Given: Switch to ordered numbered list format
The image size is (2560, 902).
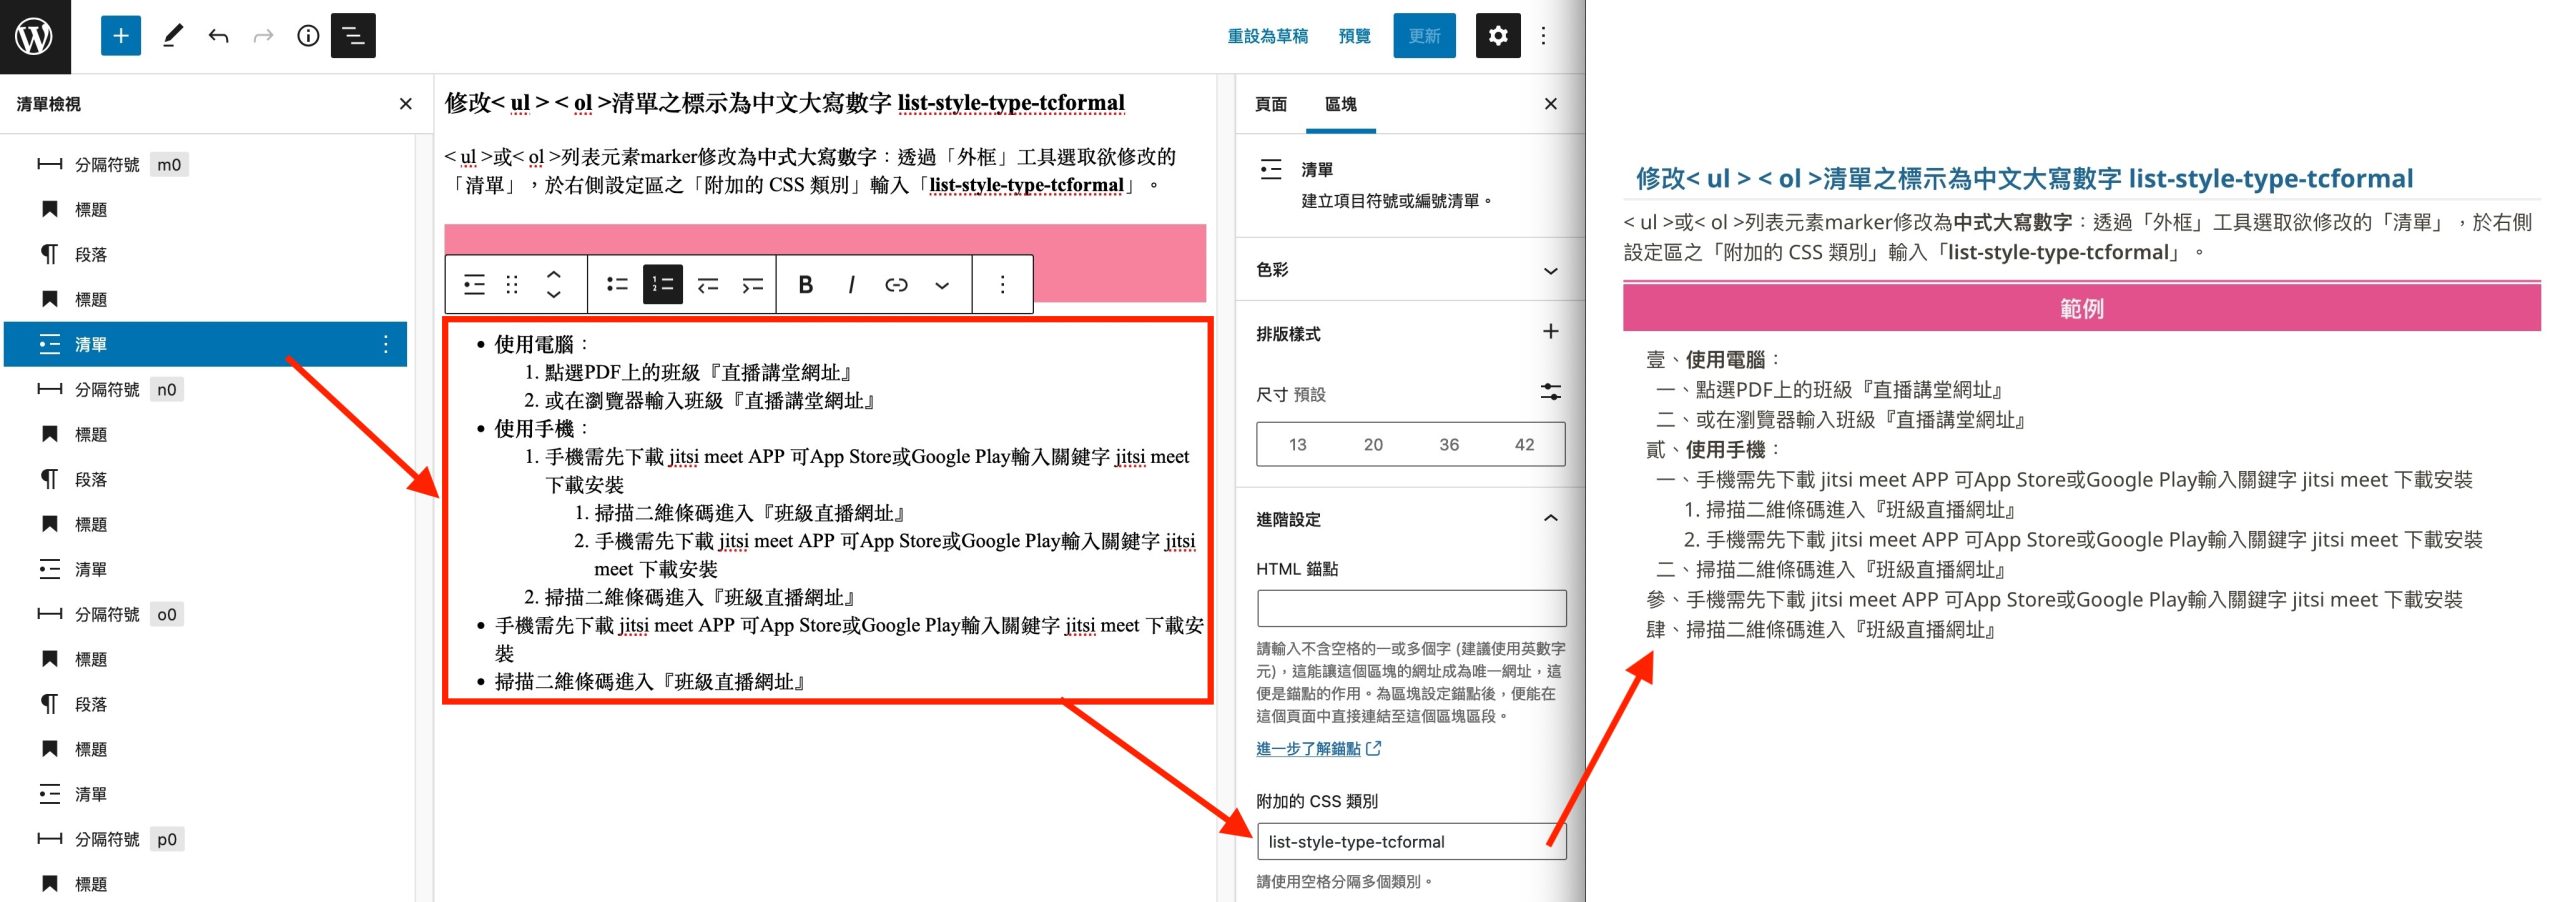Looking at the screenshot, I should [662, 285].
